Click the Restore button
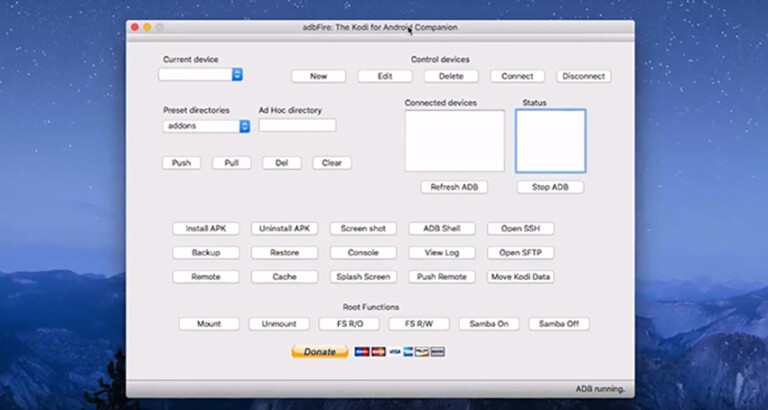 coord(285,253)
